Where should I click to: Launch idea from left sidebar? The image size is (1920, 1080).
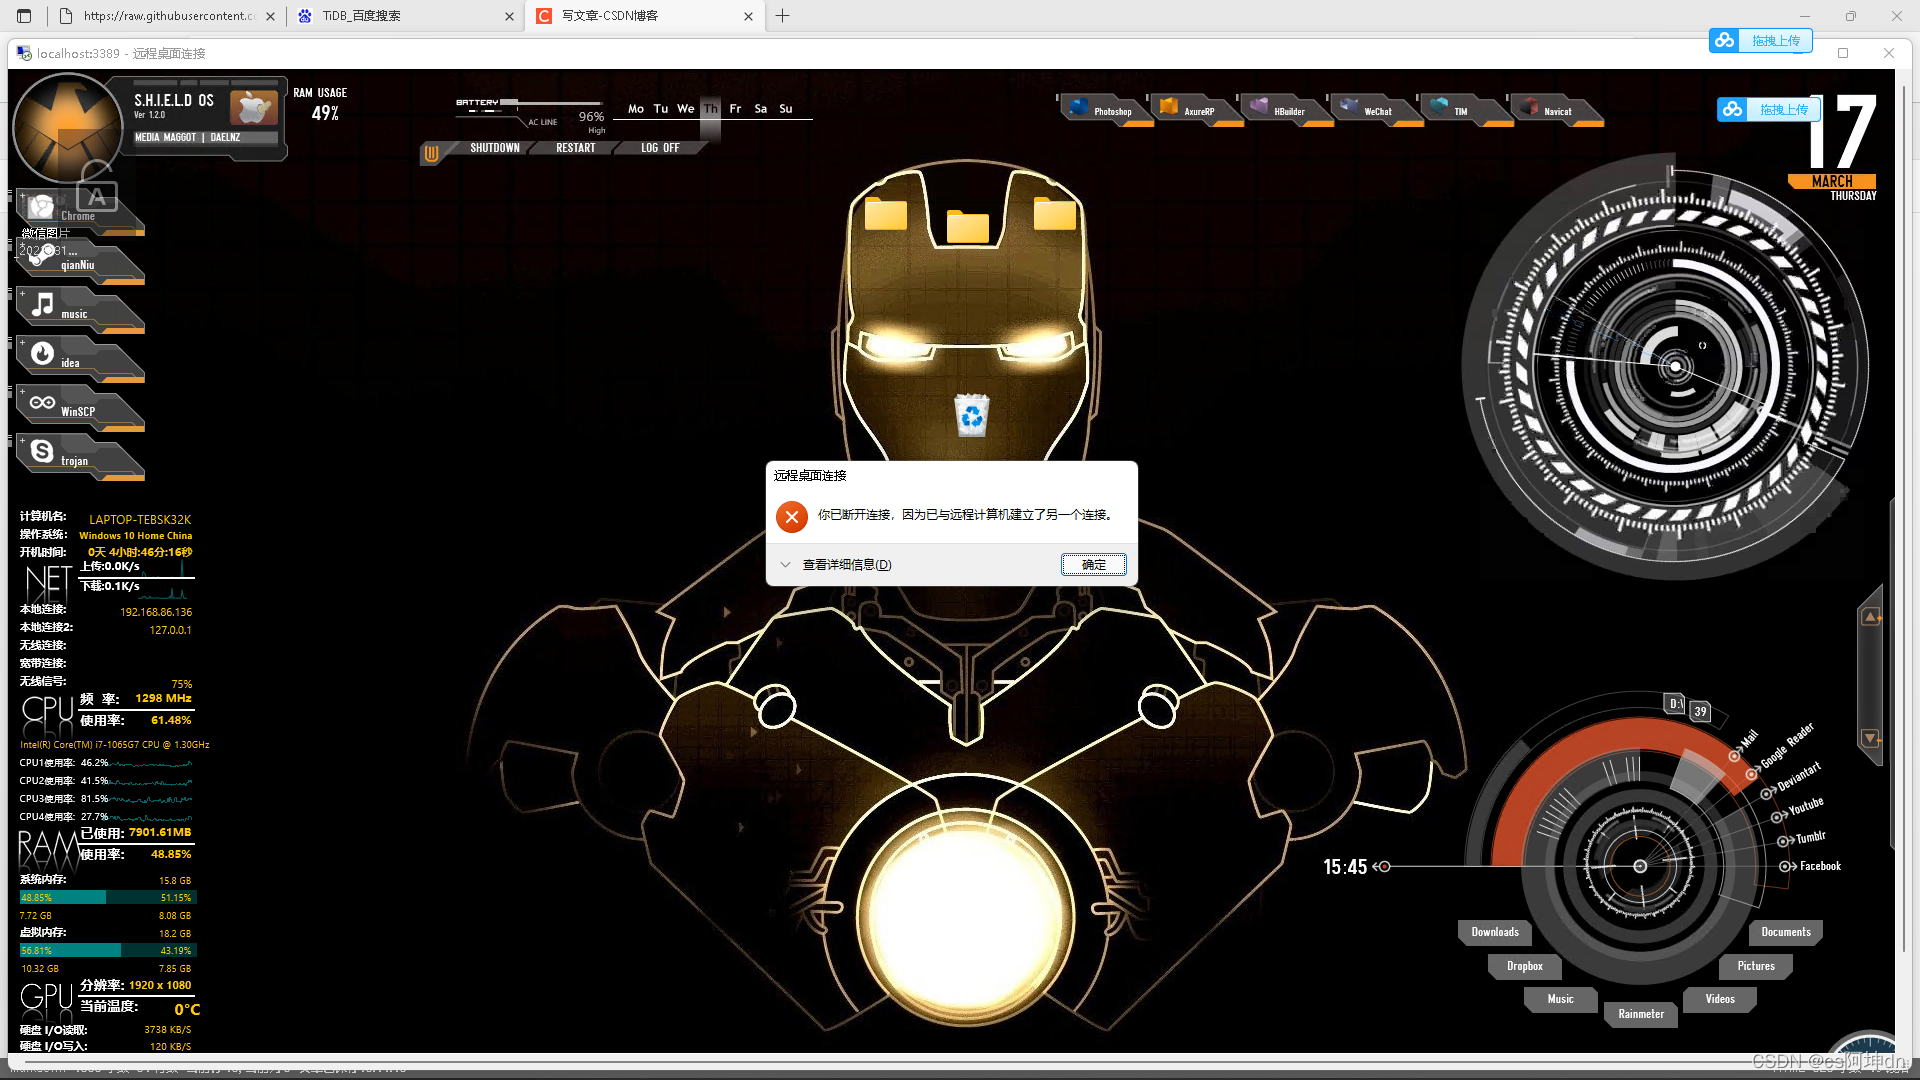tap(78, 359)
